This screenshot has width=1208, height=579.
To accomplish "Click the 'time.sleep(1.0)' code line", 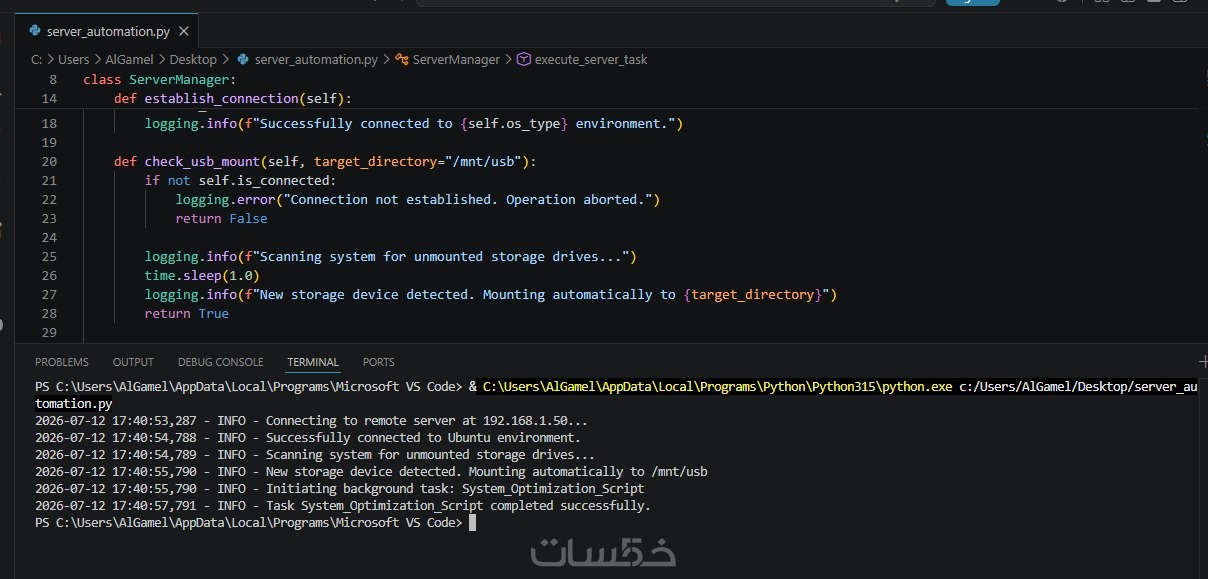I will [x=202, y=276].
